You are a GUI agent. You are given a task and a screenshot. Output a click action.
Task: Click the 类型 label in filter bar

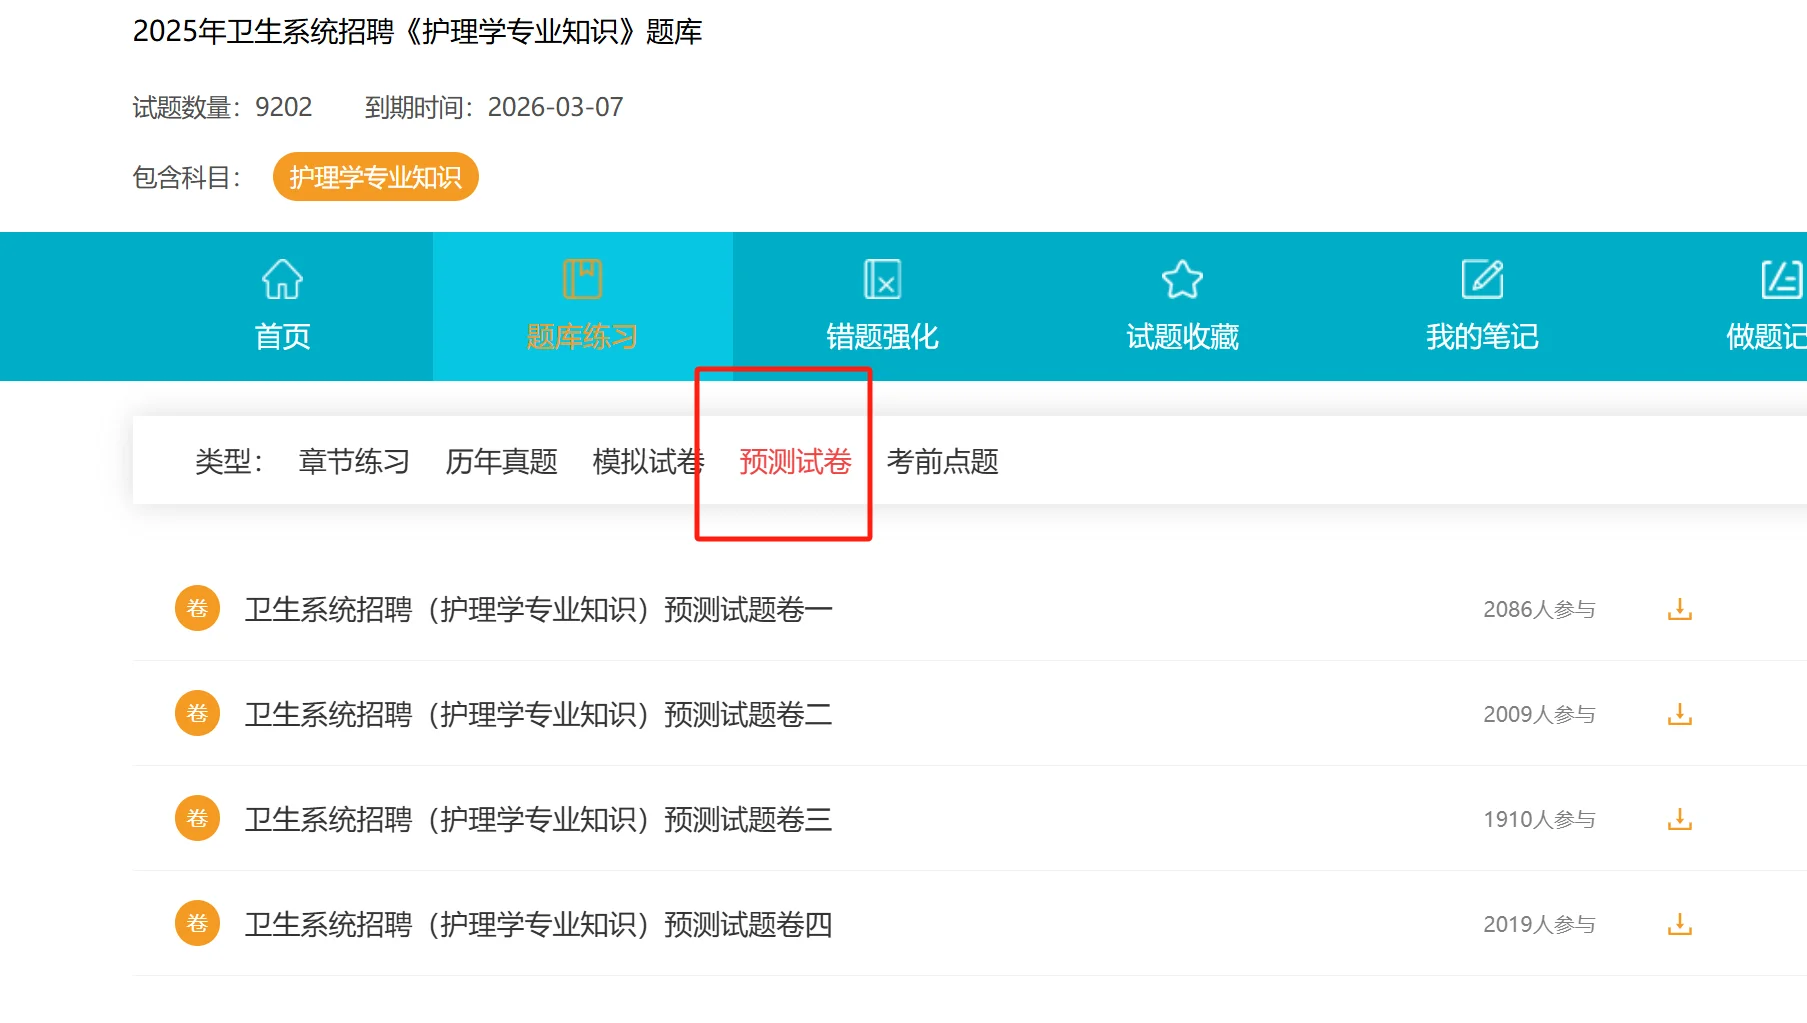[x=229, y=461]
